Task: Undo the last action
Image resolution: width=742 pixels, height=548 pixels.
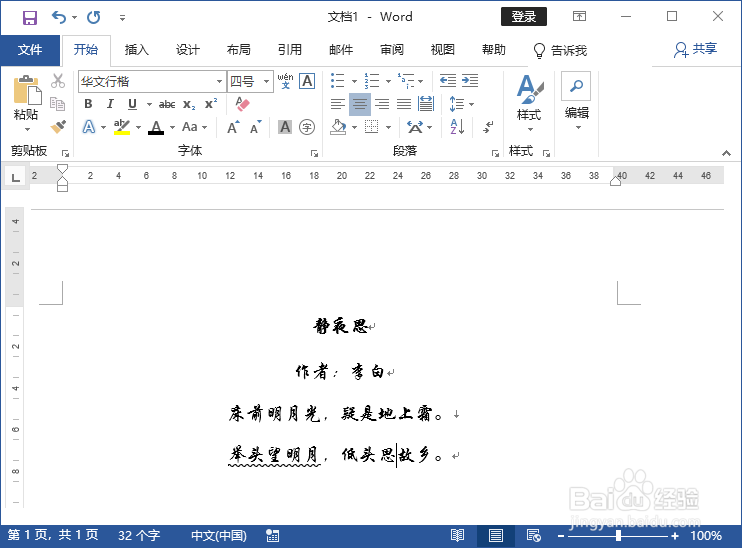Action: (x=59, y=18)
